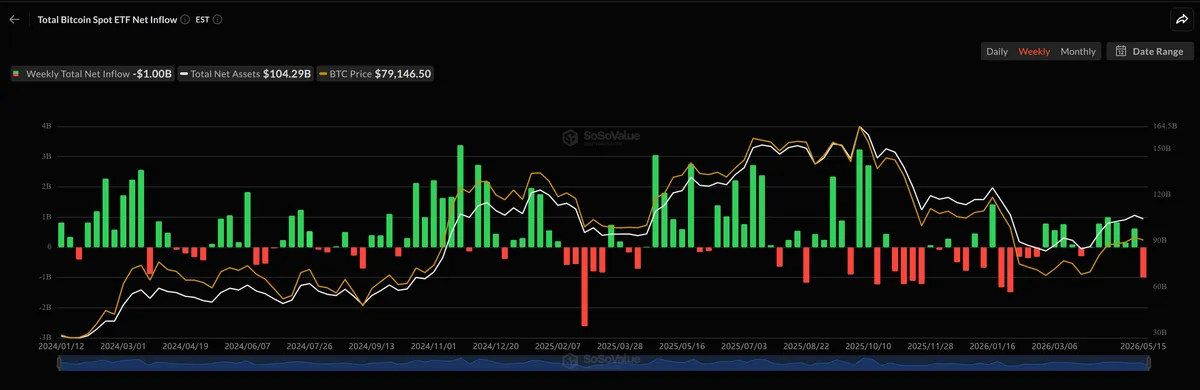
Task: Switch to the Daily view
Action: click(x=997, y=51)
